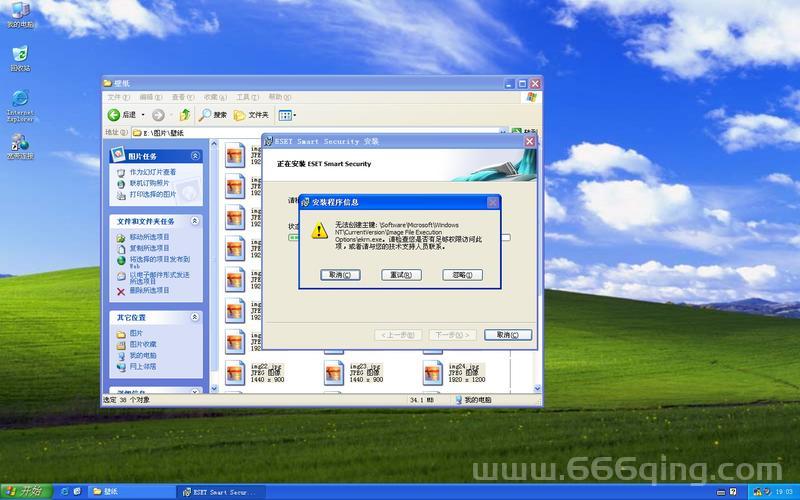The width and height of the screenshot is (800, 500).
Task: Open 图片 folder in 其它位置
Action: coord(136,333)
